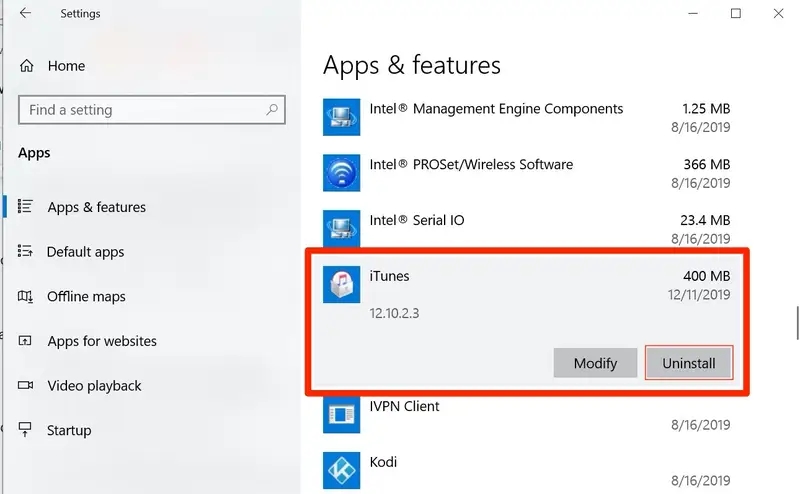Screen dimensions: 800x494
Task: Click the 23.4 MB size value
Action: click(705, 220)
